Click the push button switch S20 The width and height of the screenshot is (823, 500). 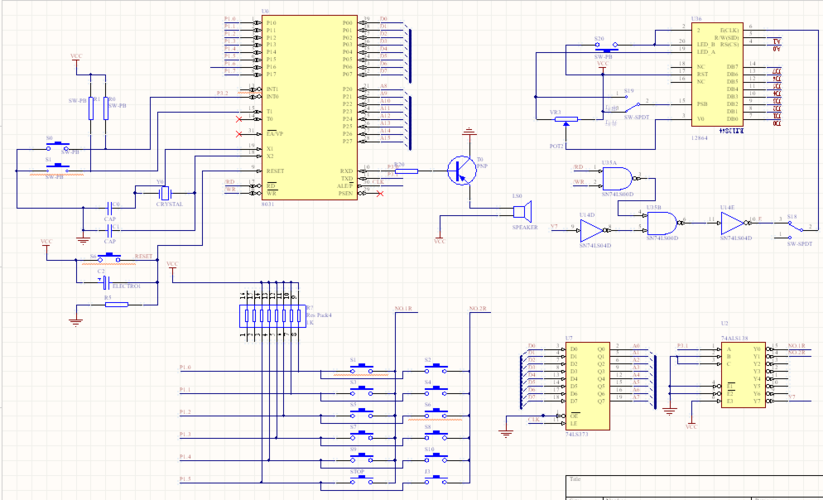(x=606, y=46)
